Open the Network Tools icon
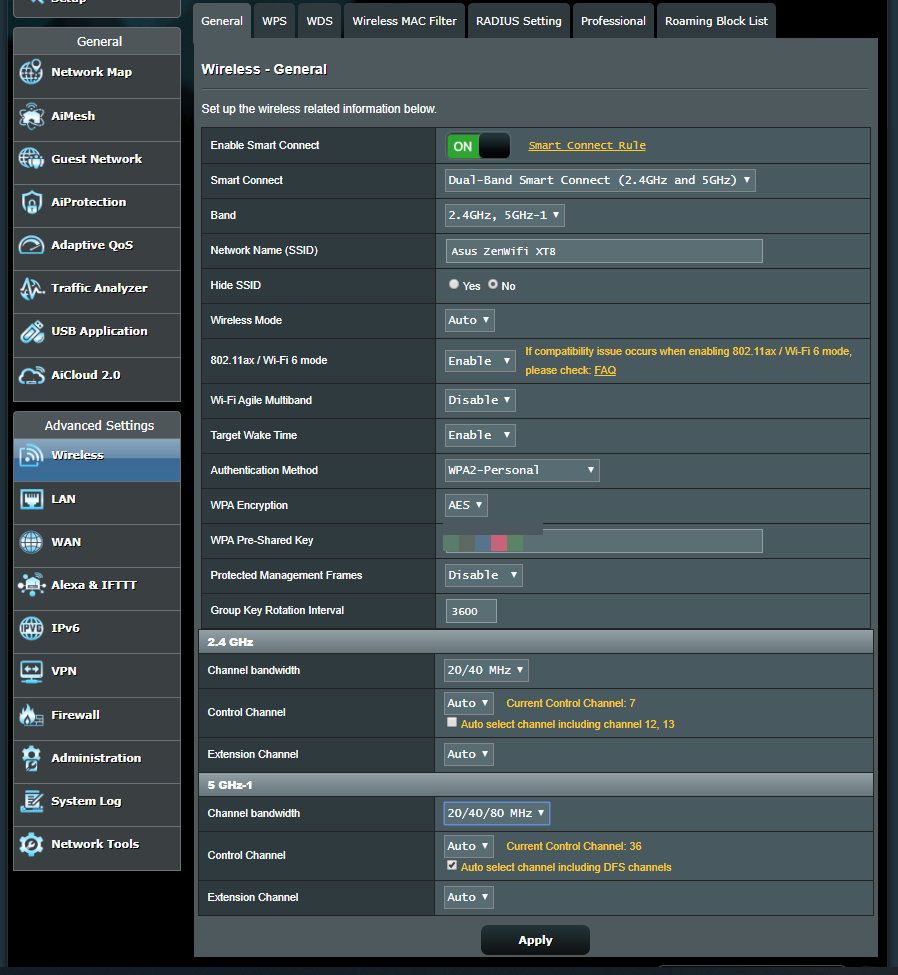Viewport: 898px width, 975px height. [x=31, y=844]
